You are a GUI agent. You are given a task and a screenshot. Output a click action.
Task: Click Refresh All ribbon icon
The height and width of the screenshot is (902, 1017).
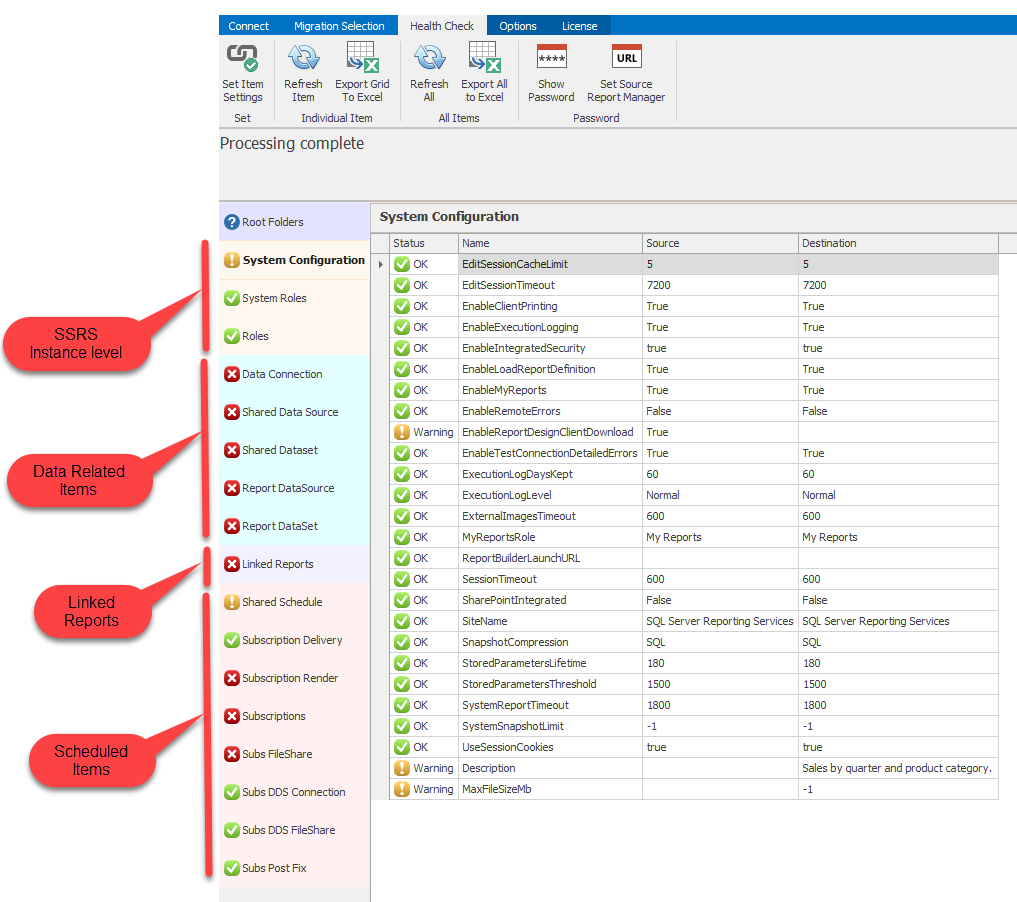point(429,57)
